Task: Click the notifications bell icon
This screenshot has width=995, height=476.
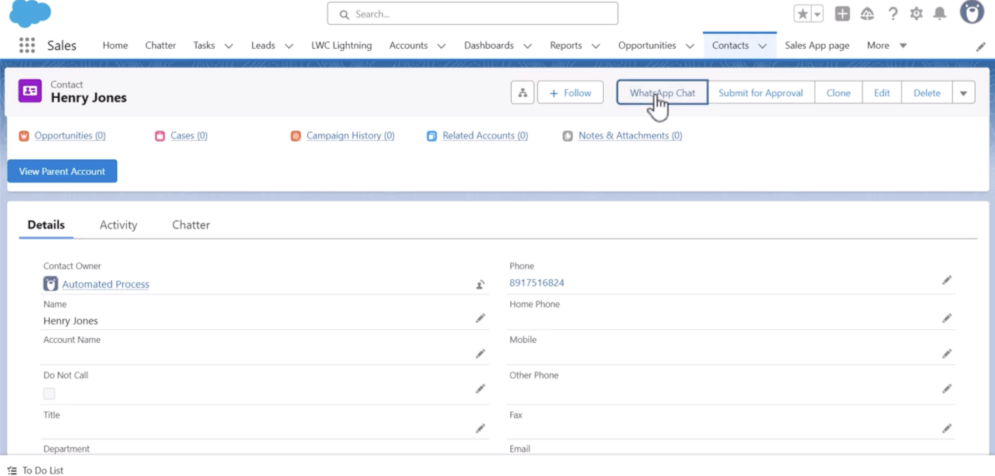Action: pyautogui.click(x=940, y=14)
